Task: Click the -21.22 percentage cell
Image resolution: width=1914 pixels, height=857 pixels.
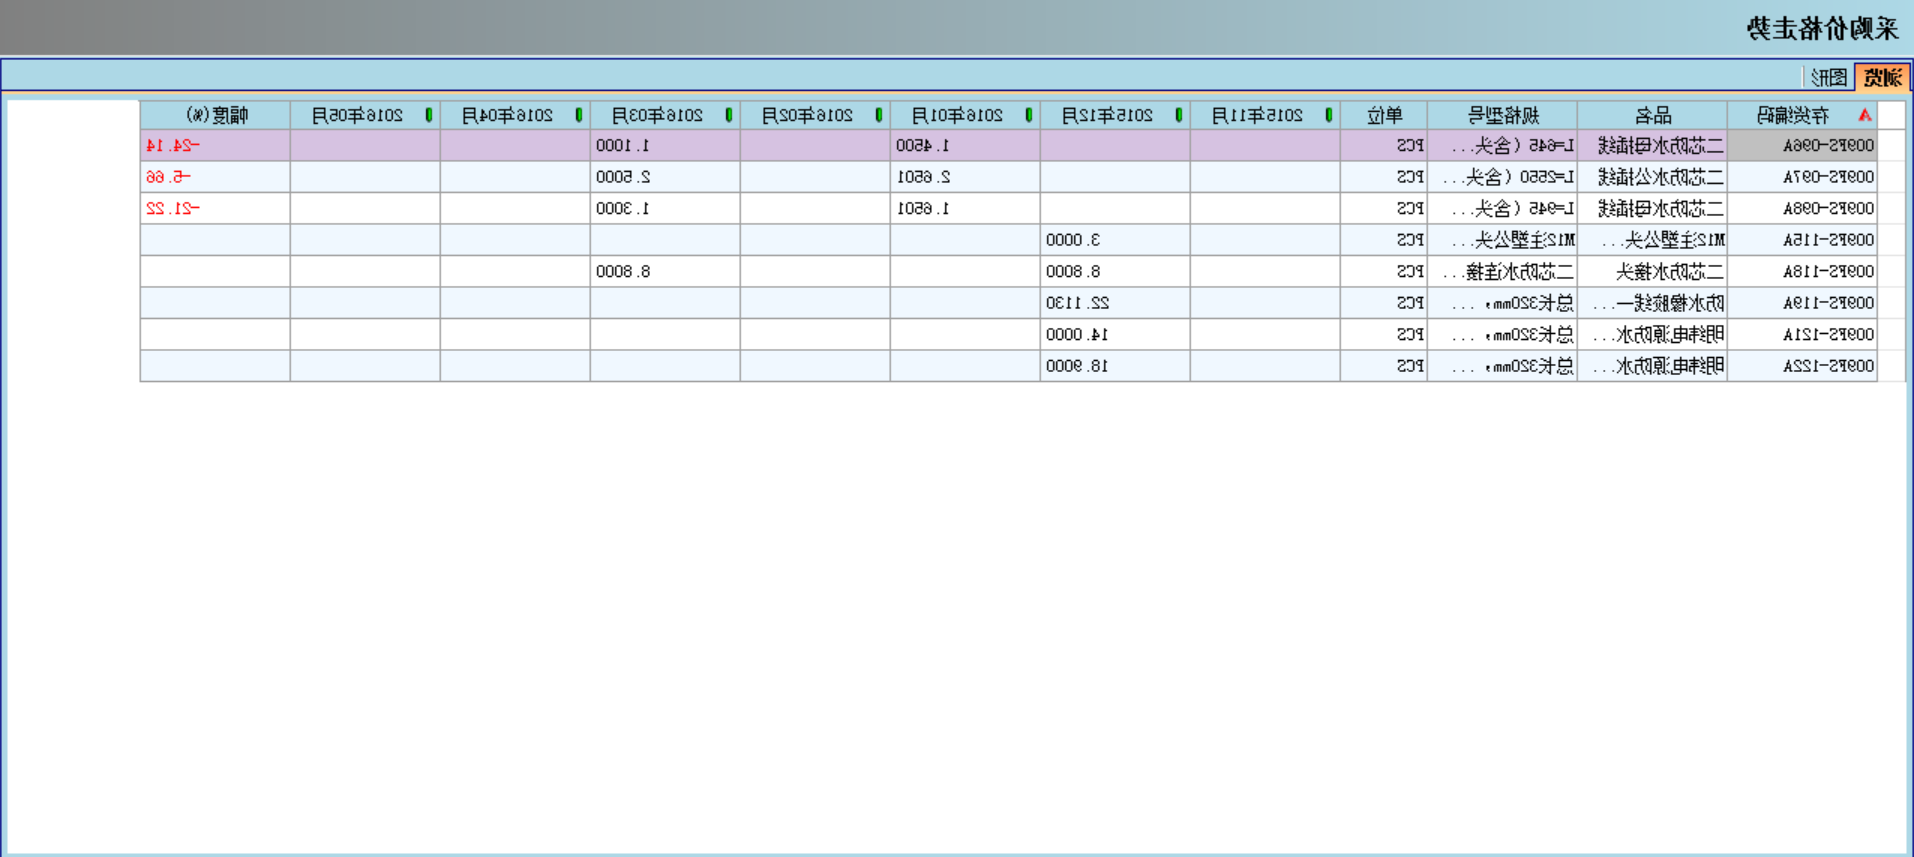Action: click(173, 209)
